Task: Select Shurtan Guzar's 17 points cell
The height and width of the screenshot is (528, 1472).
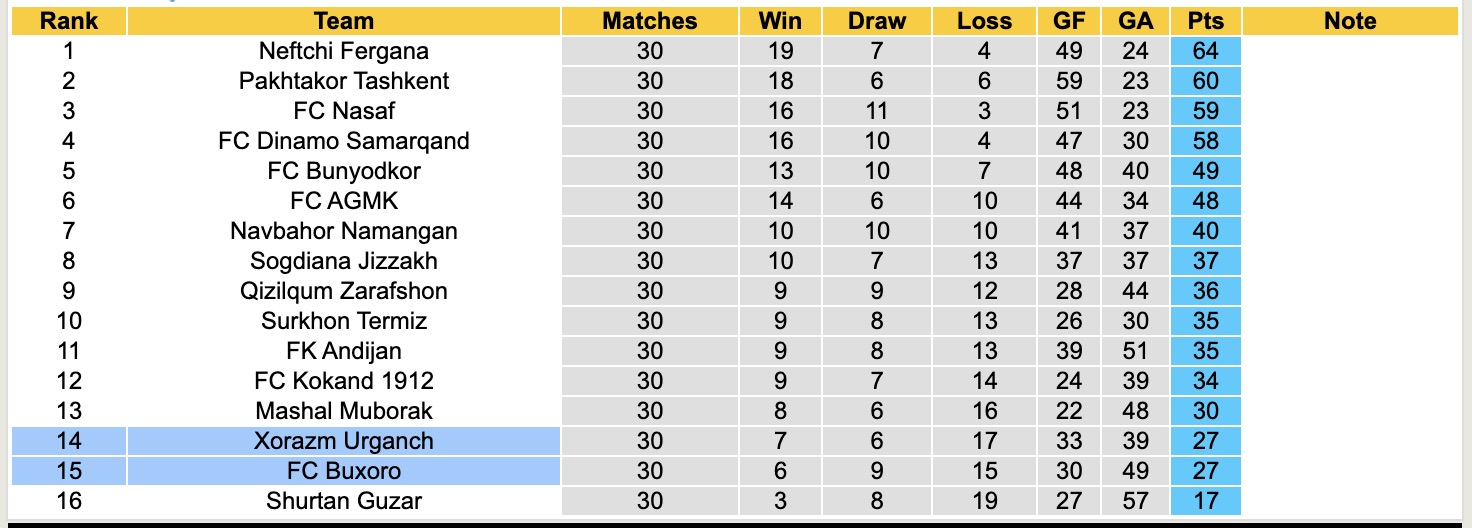Action: (1205, 501)
